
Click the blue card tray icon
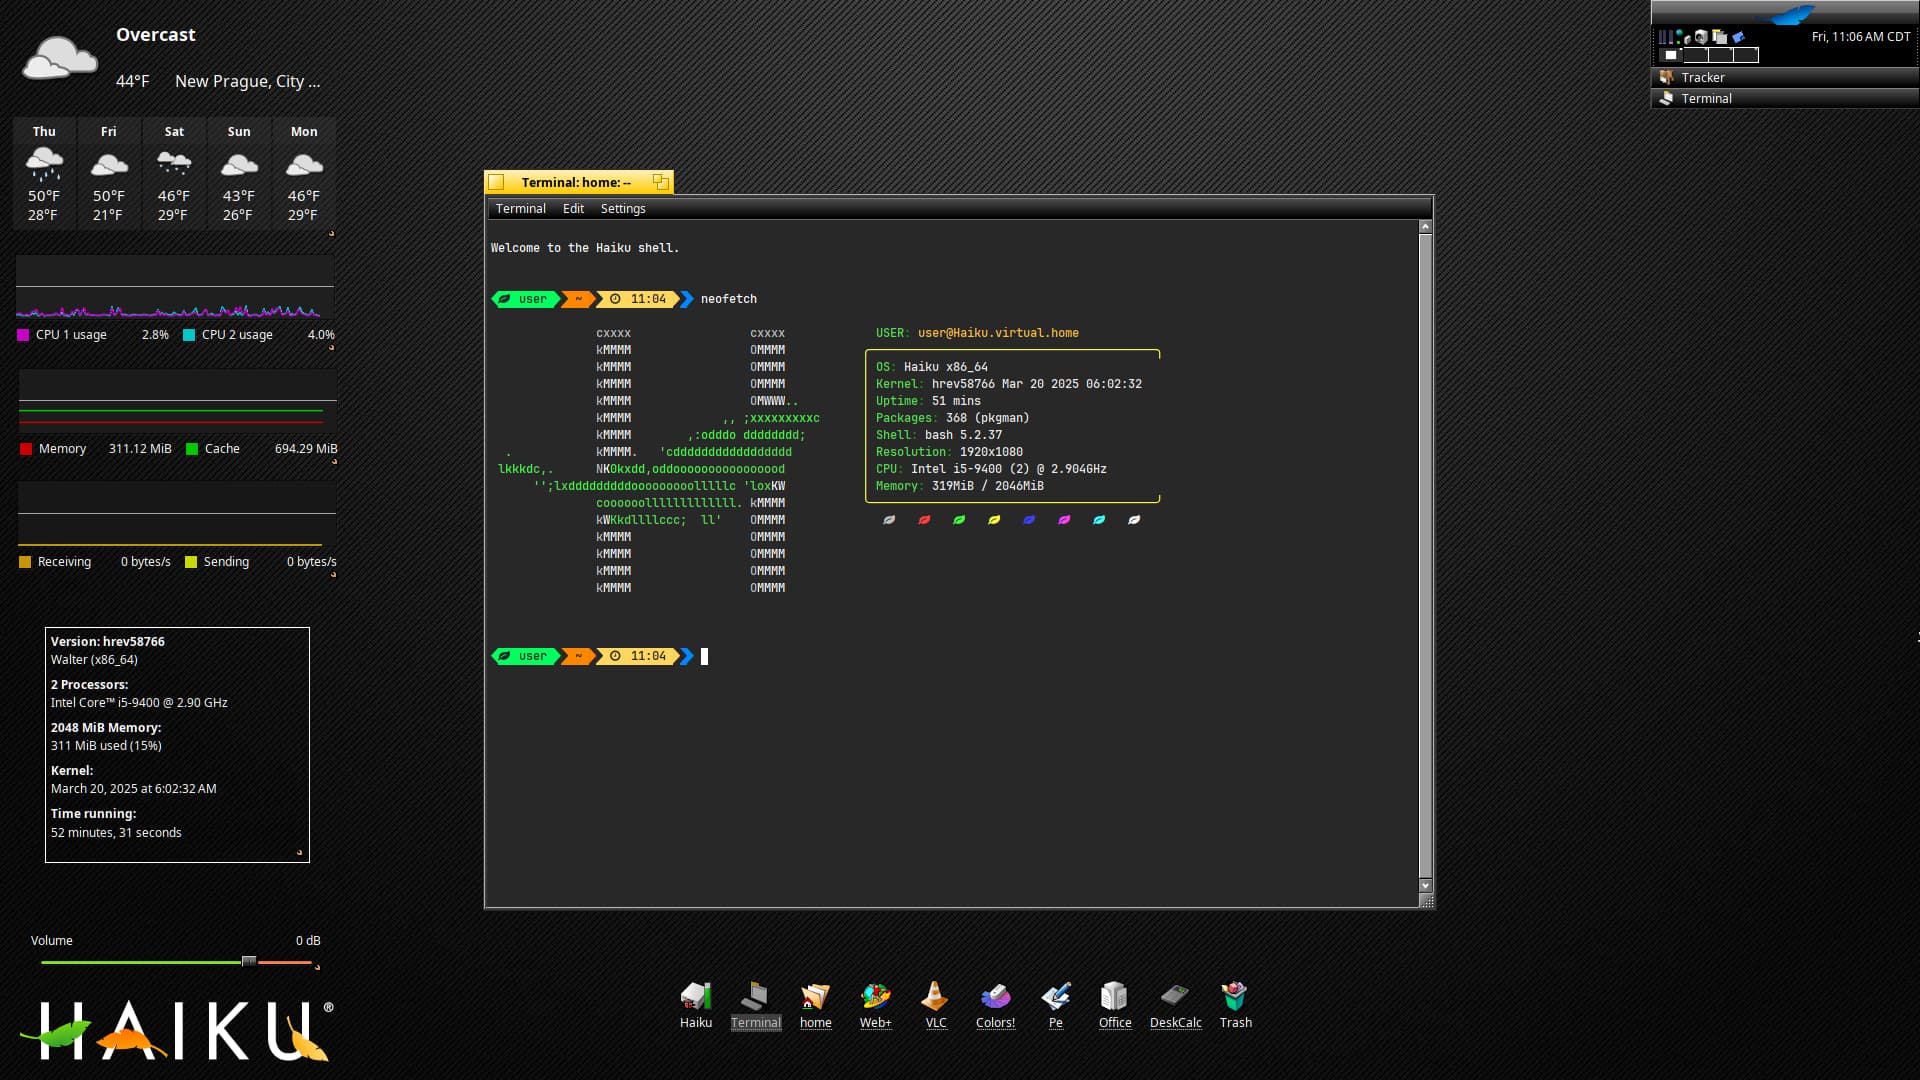1738,37
